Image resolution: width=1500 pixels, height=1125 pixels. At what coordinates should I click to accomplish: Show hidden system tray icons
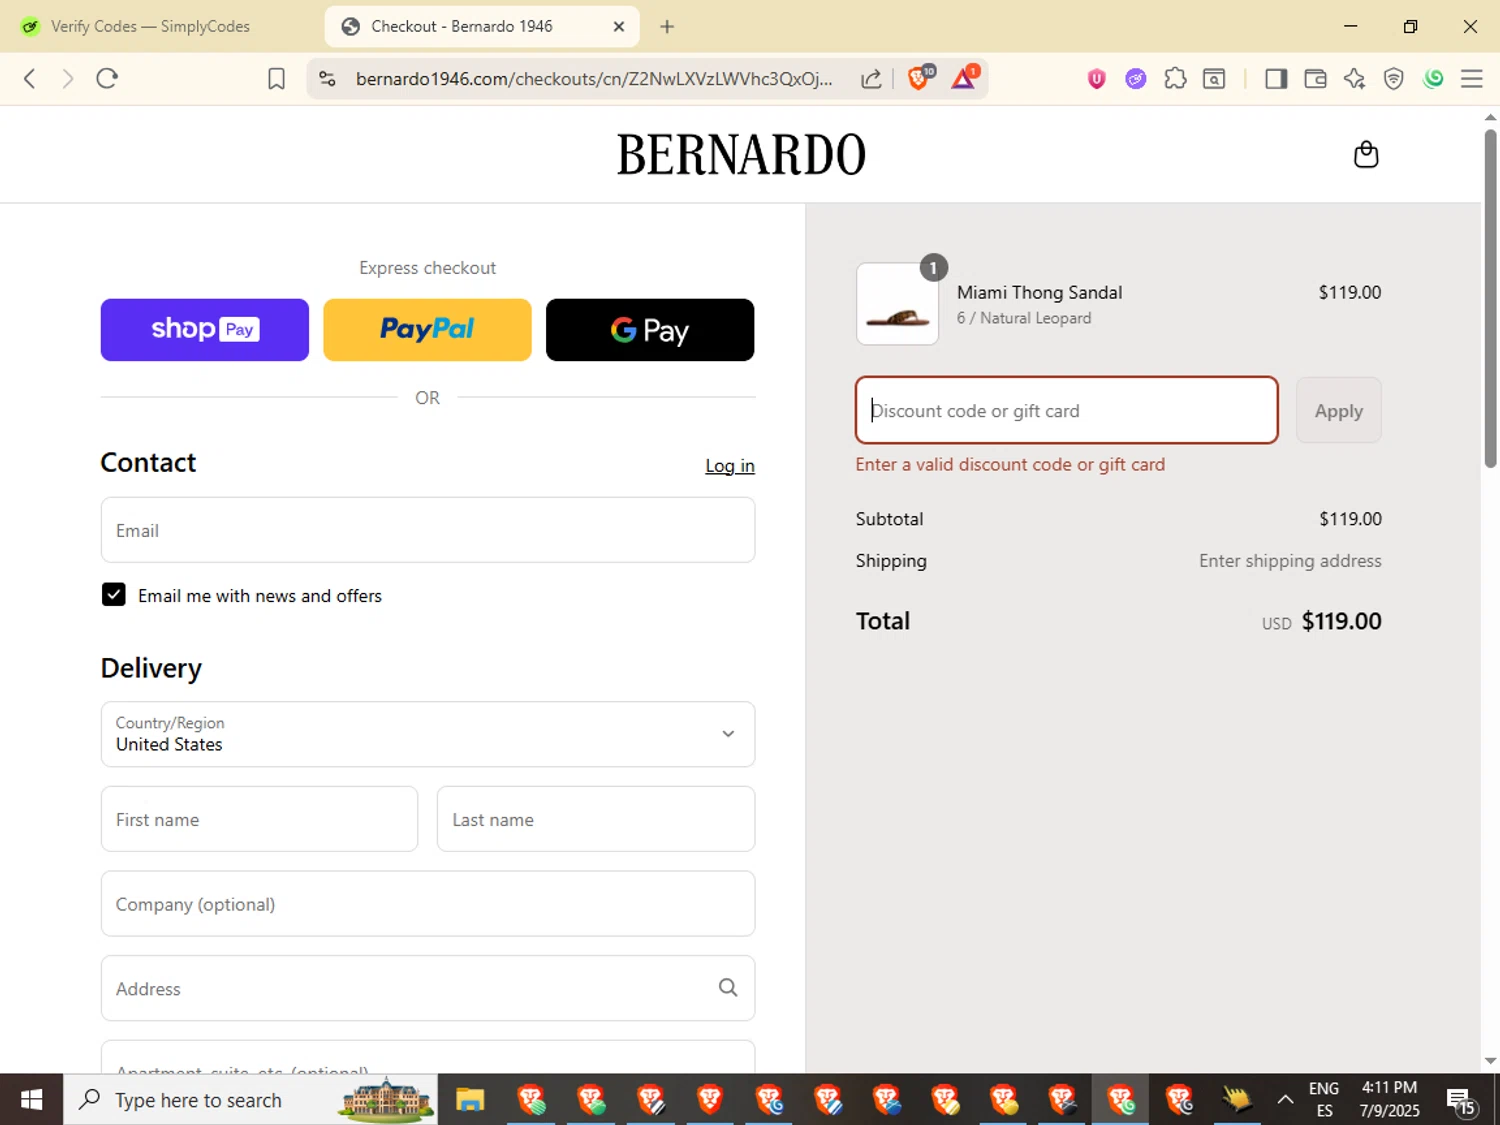point(1285,1100)
